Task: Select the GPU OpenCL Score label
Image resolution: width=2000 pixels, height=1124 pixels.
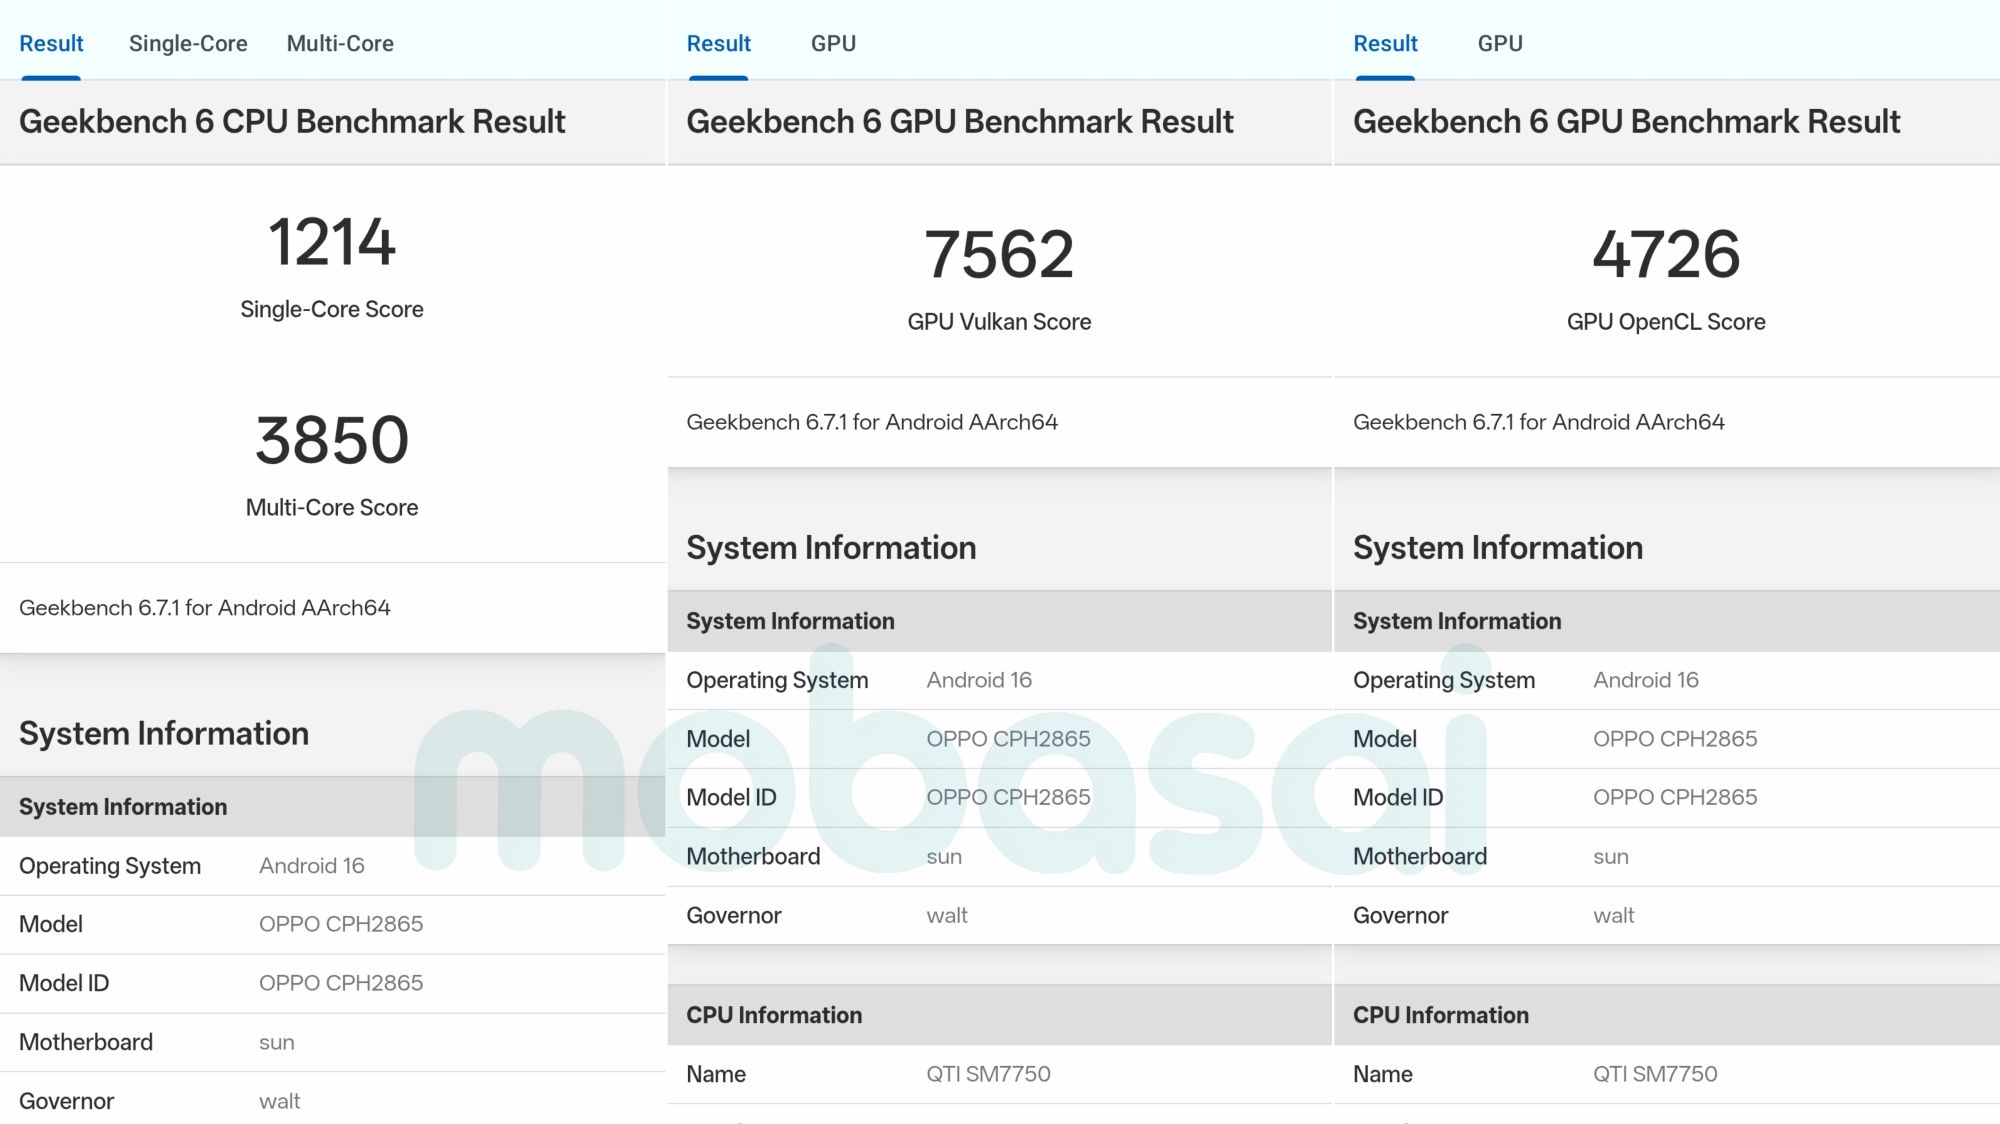Action: tap(1666, 321)
